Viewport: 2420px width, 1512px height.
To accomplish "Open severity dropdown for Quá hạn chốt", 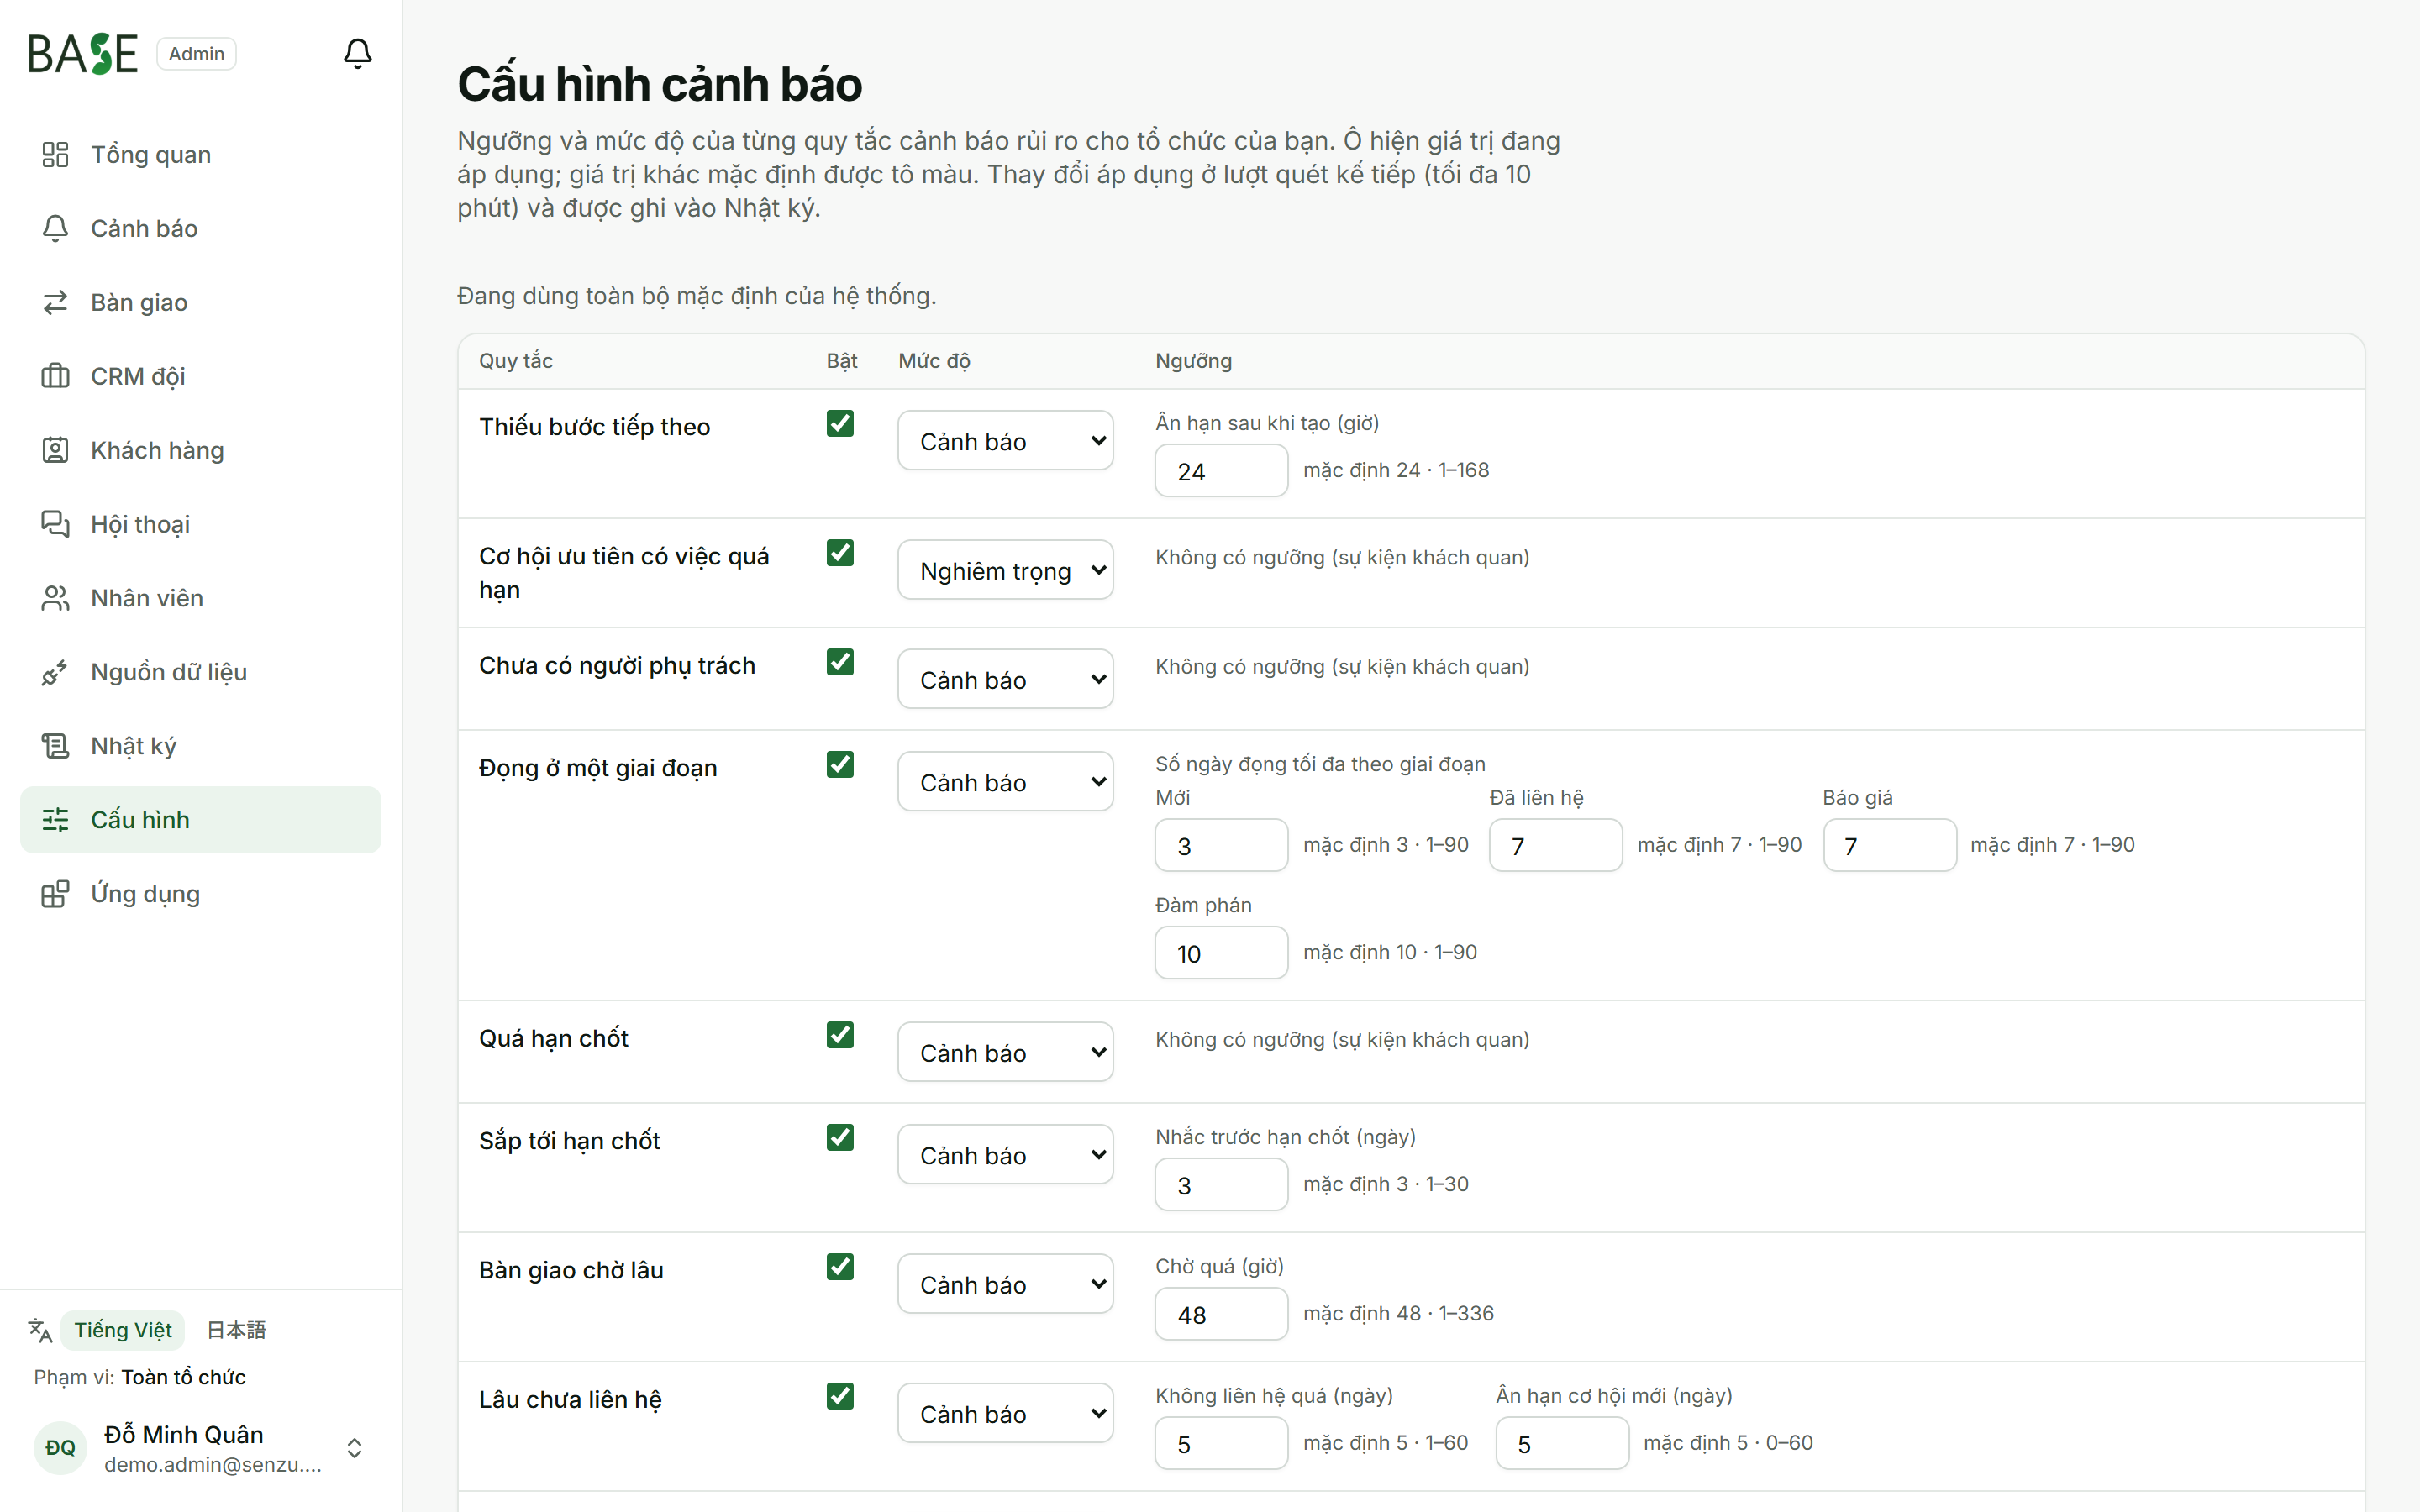I will [1005, 1052].
